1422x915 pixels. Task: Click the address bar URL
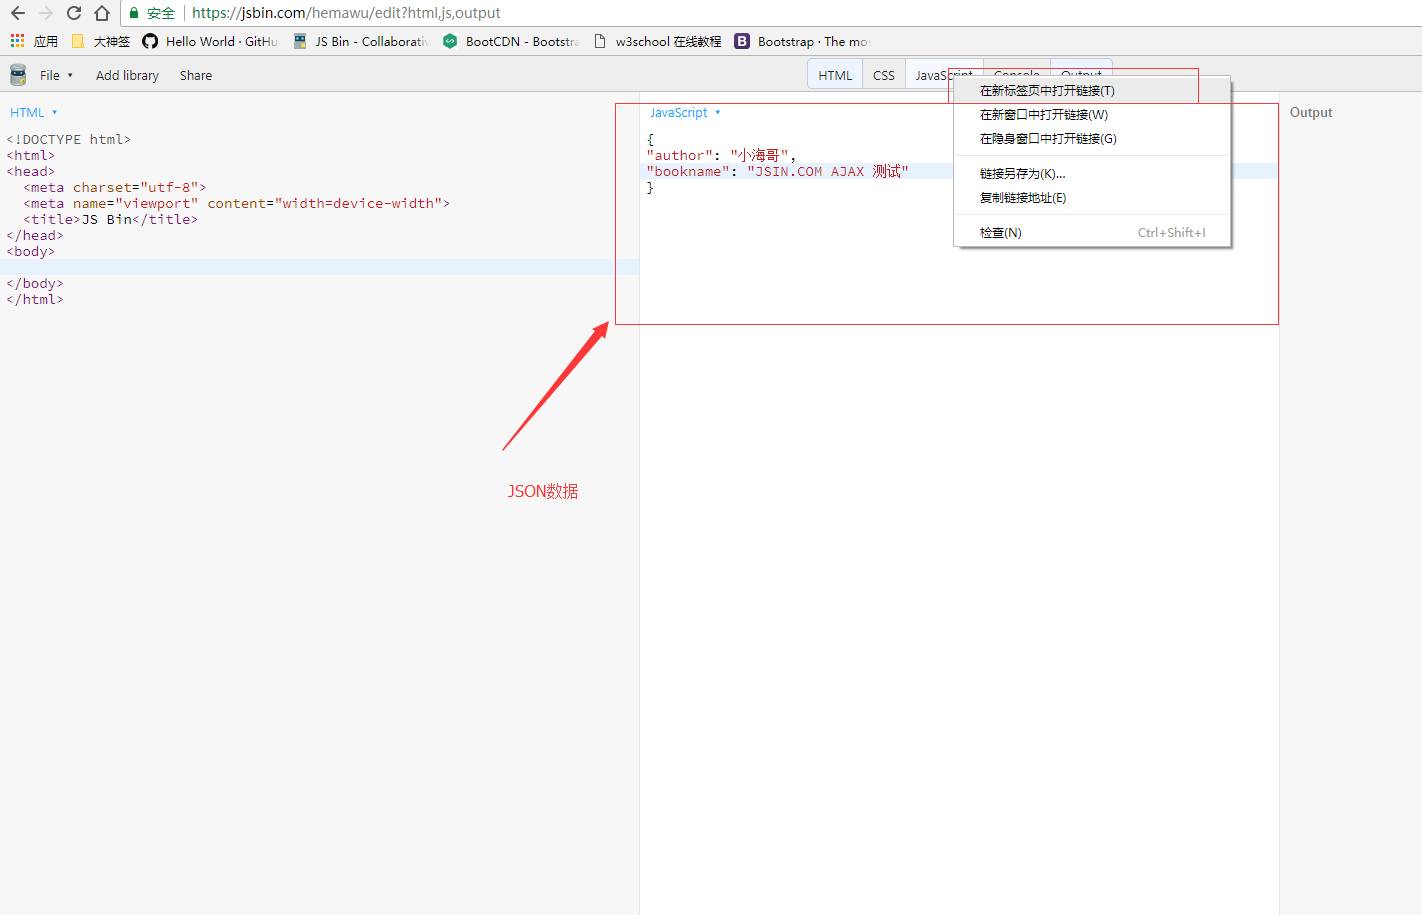pos(346,13)
